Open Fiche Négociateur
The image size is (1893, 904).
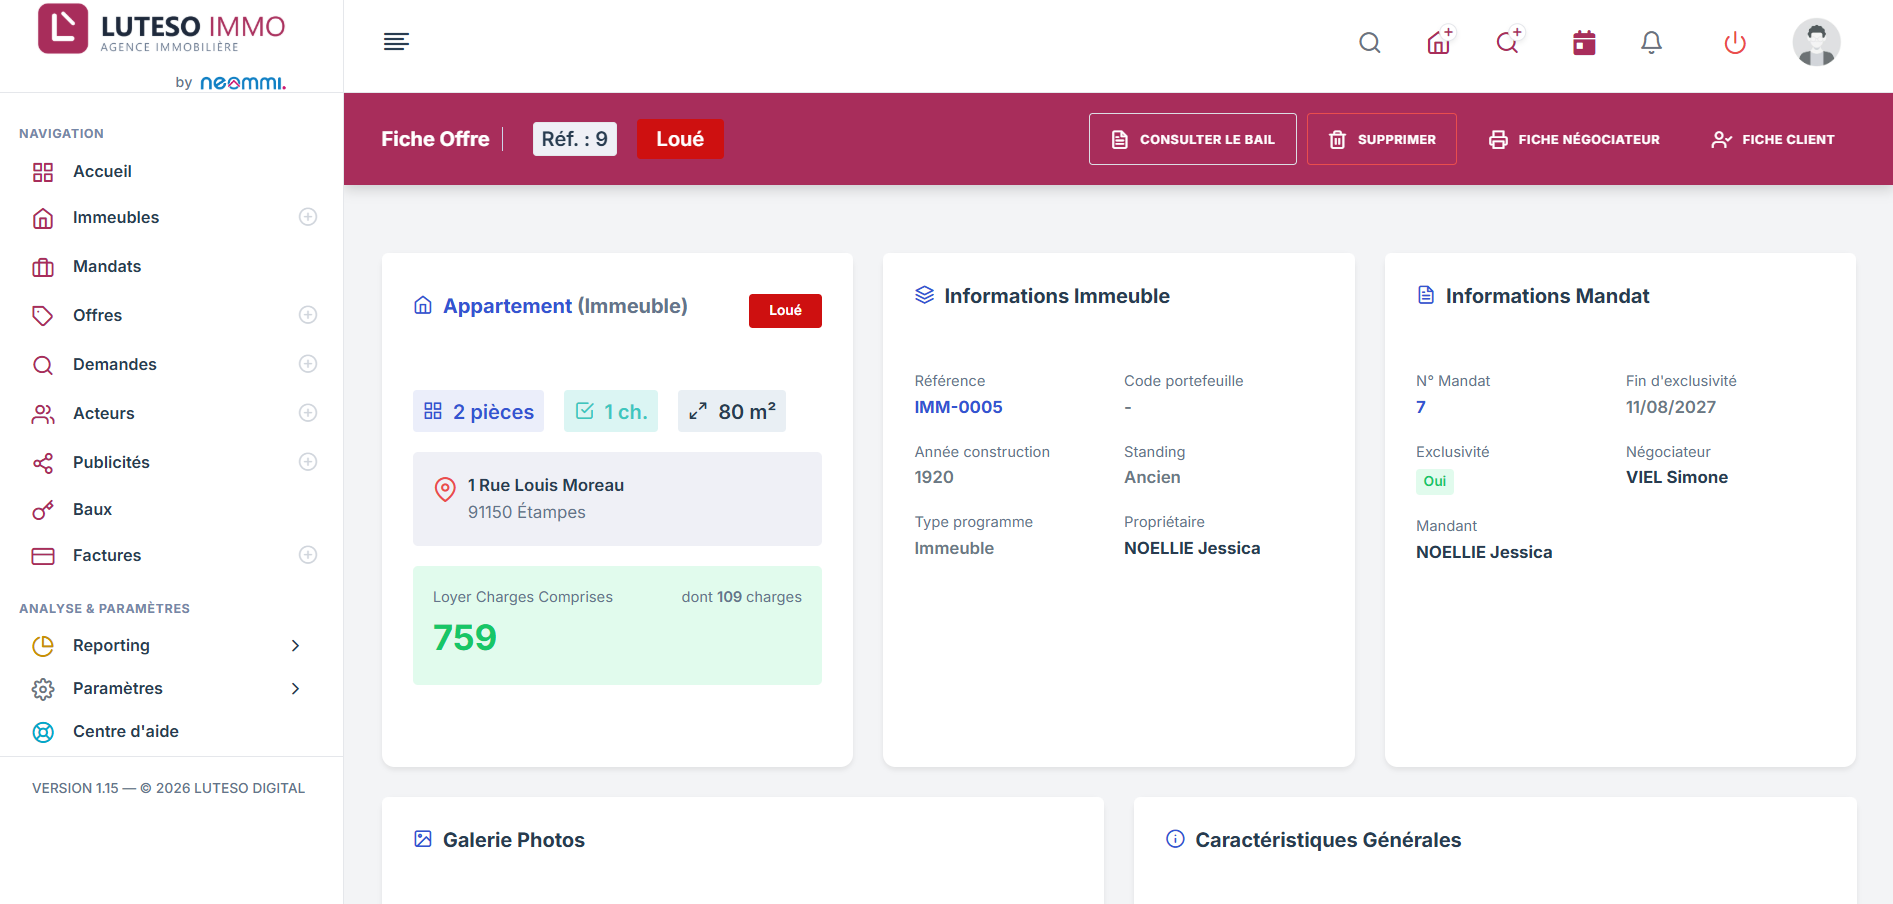click(x=1574, y=139)
